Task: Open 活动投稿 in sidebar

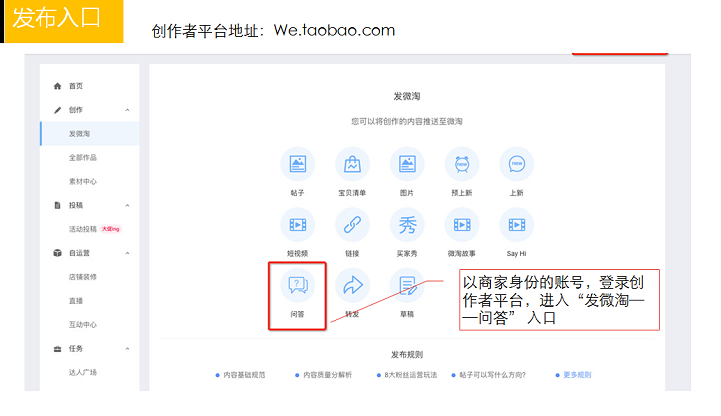Action: click(x=83, y=229)
